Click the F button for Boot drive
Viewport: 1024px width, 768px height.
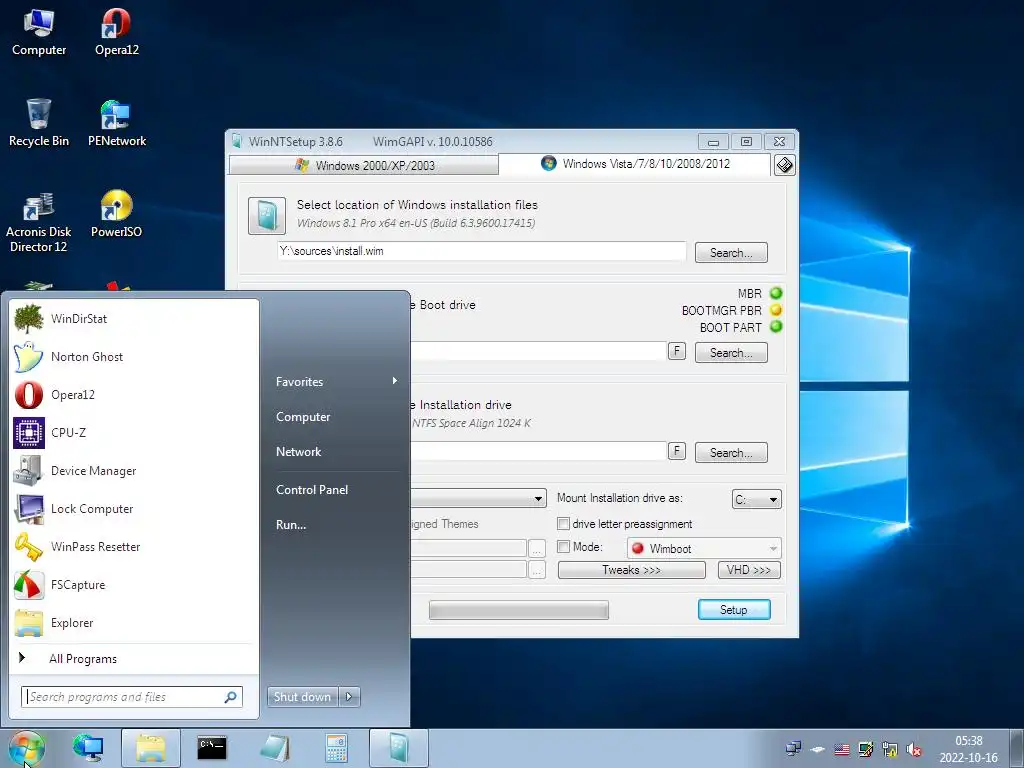pos(677,351)
